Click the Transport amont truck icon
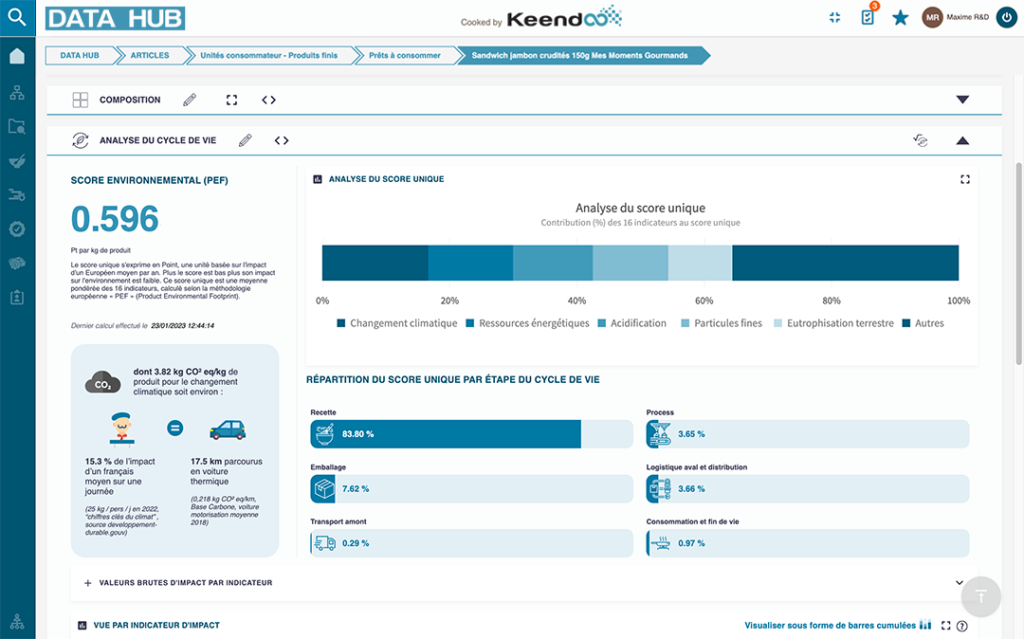 325,543
